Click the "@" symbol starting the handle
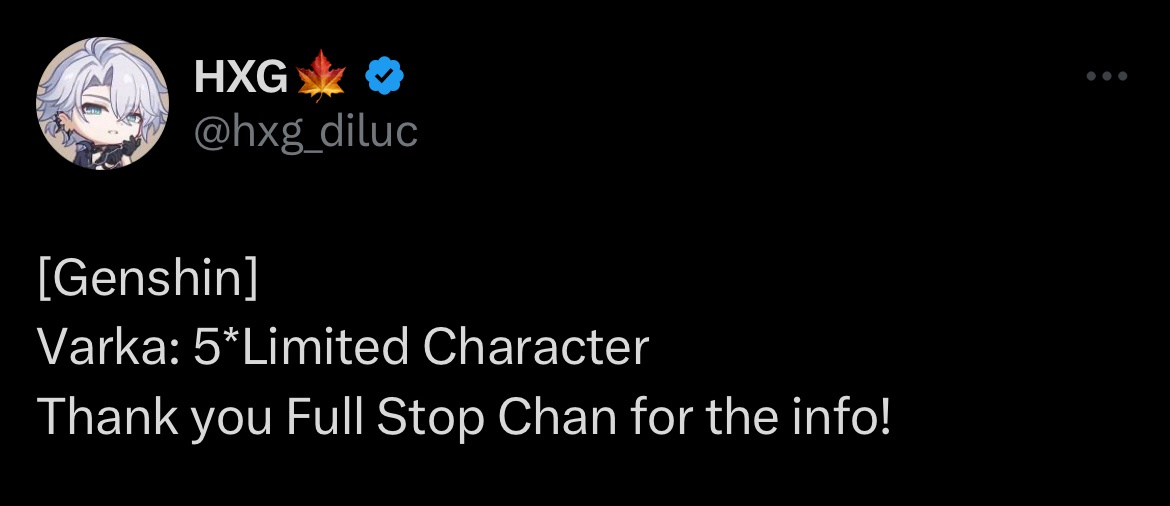The width and height of the screenshot is (1170, 506). click(x=210, y=131)
